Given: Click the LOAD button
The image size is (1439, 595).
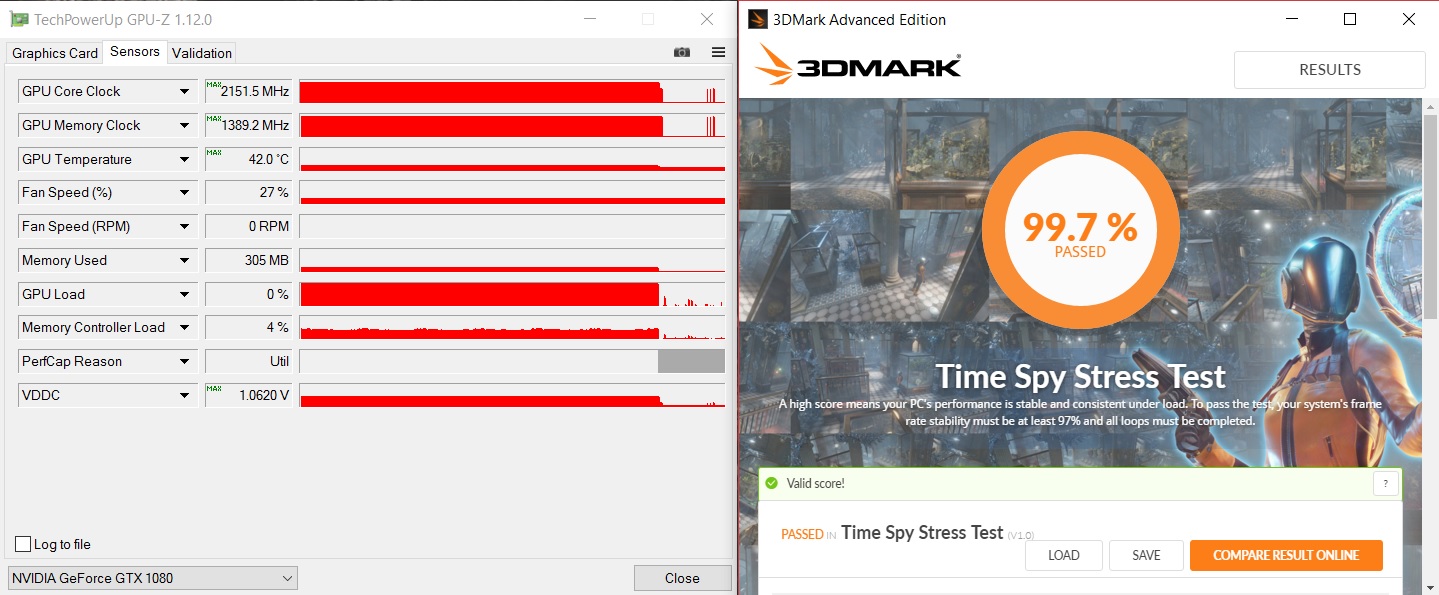Looking at the screenshot, I should (1063, 555).
